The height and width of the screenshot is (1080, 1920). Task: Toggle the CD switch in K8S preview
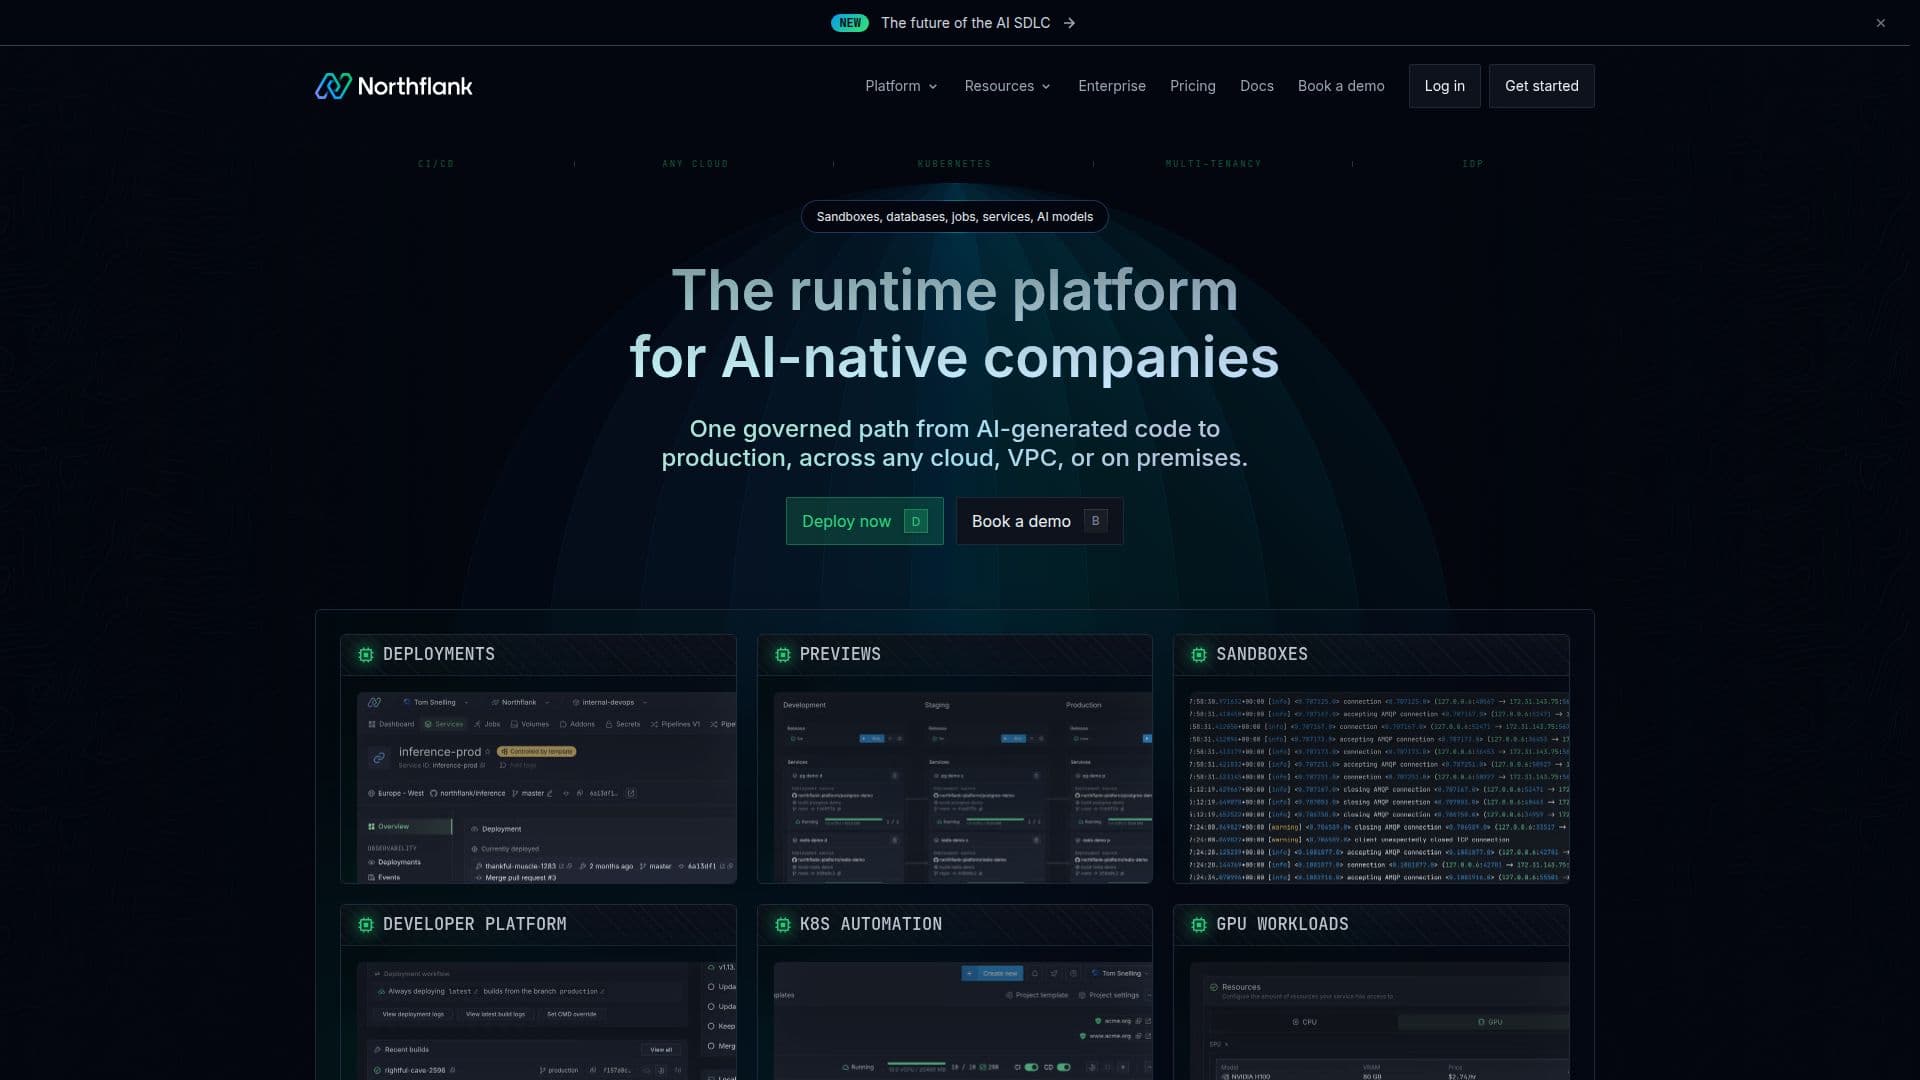pyautogui.click(x=1064, y=1067)
